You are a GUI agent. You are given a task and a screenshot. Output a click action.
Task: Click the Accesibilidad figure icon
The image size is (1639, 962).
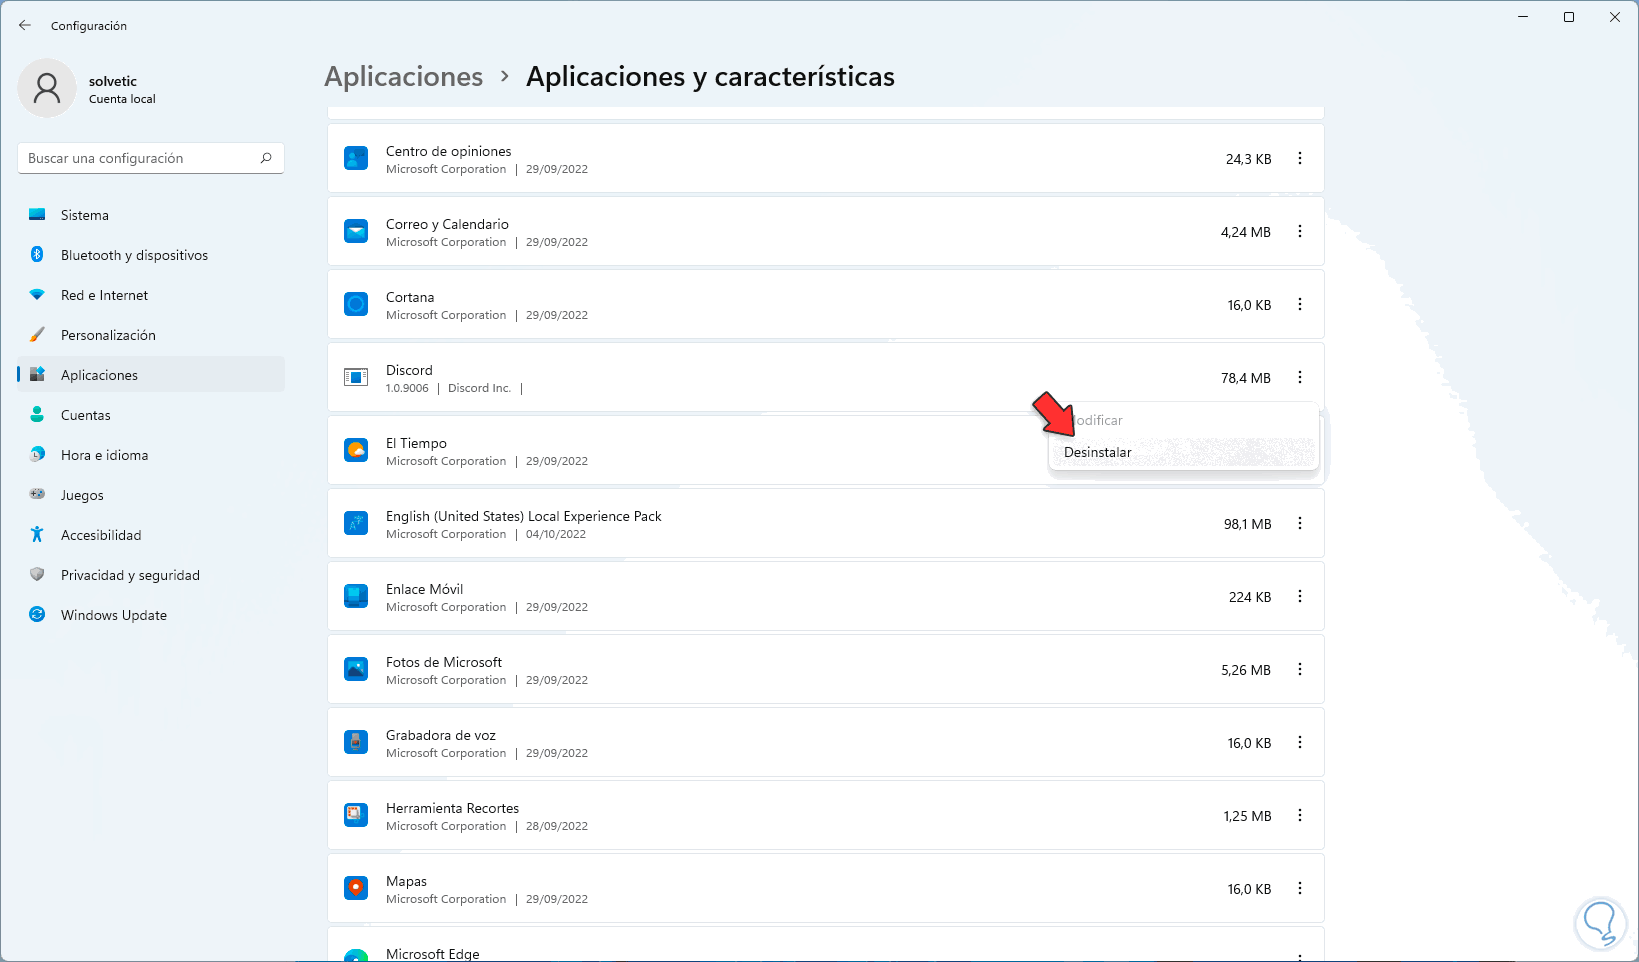pos(37,535)
